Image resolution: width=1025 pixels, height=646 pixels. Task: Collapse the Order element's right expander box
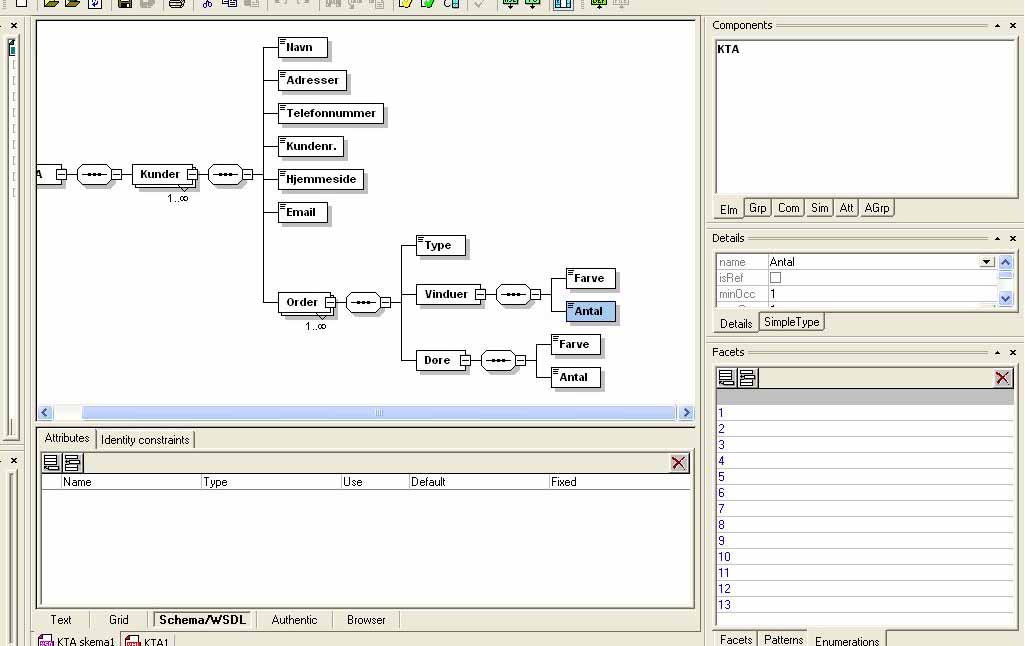point(329,302)
